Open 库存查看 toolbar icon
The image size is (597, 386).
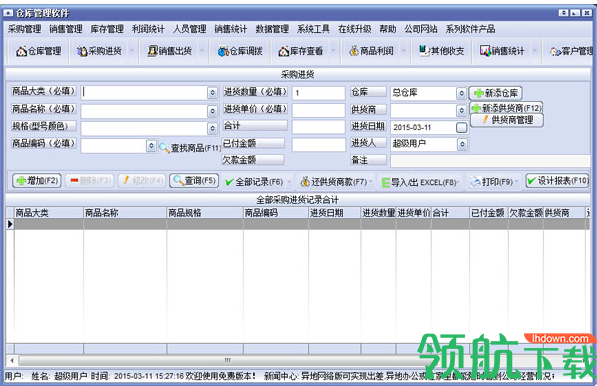[x=301, y=51]
